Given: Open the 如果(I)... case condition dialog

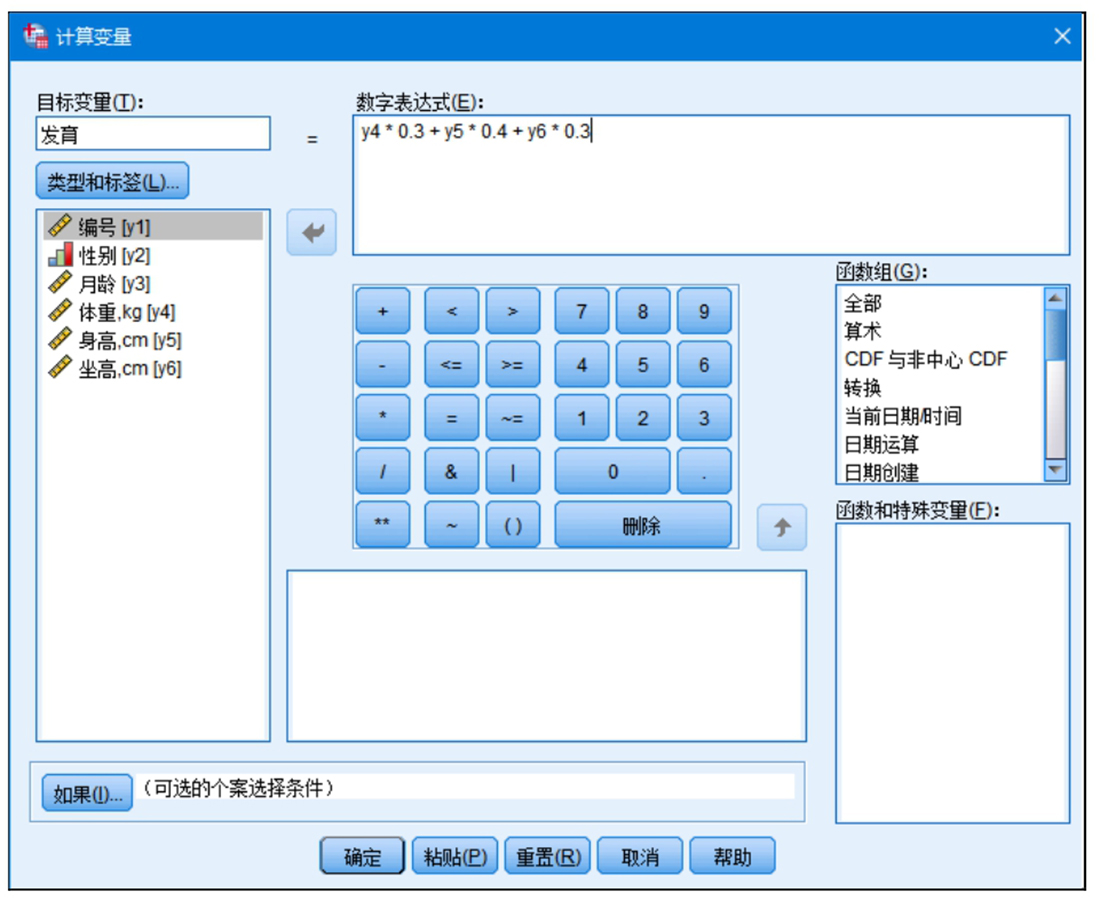Looking at the screenshot, I should (x=87, y=793).
